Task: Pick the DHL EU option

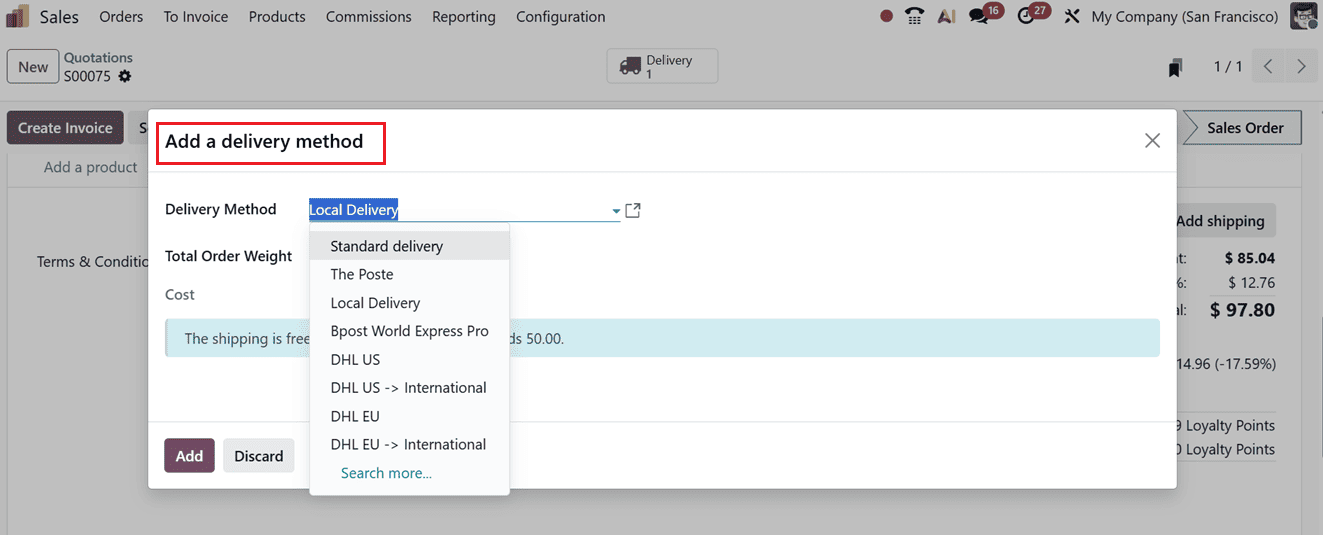Action: [x=410, y=416]
